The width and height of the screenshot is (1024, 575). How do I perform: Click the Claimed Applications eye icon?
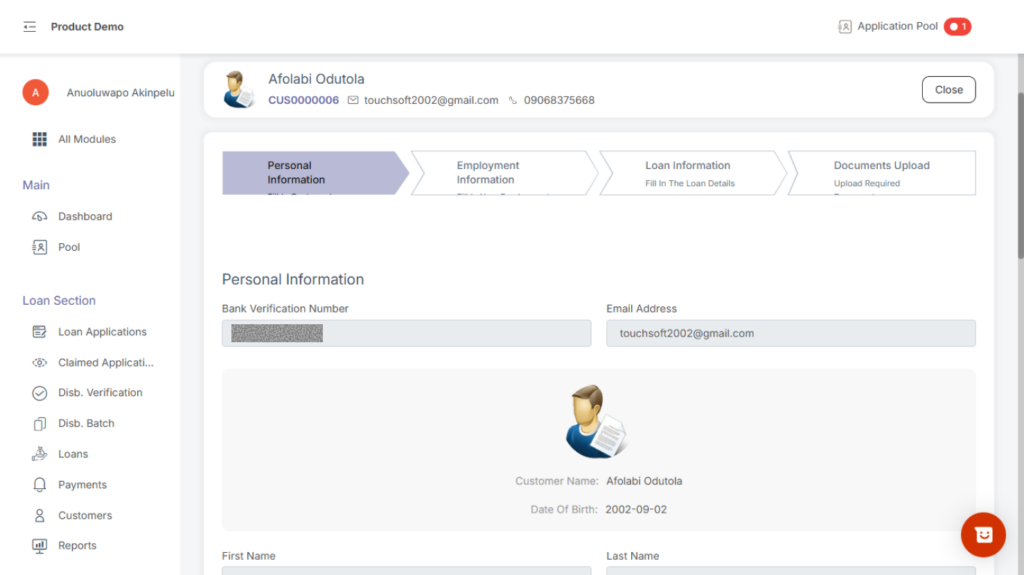pos(40,363)
